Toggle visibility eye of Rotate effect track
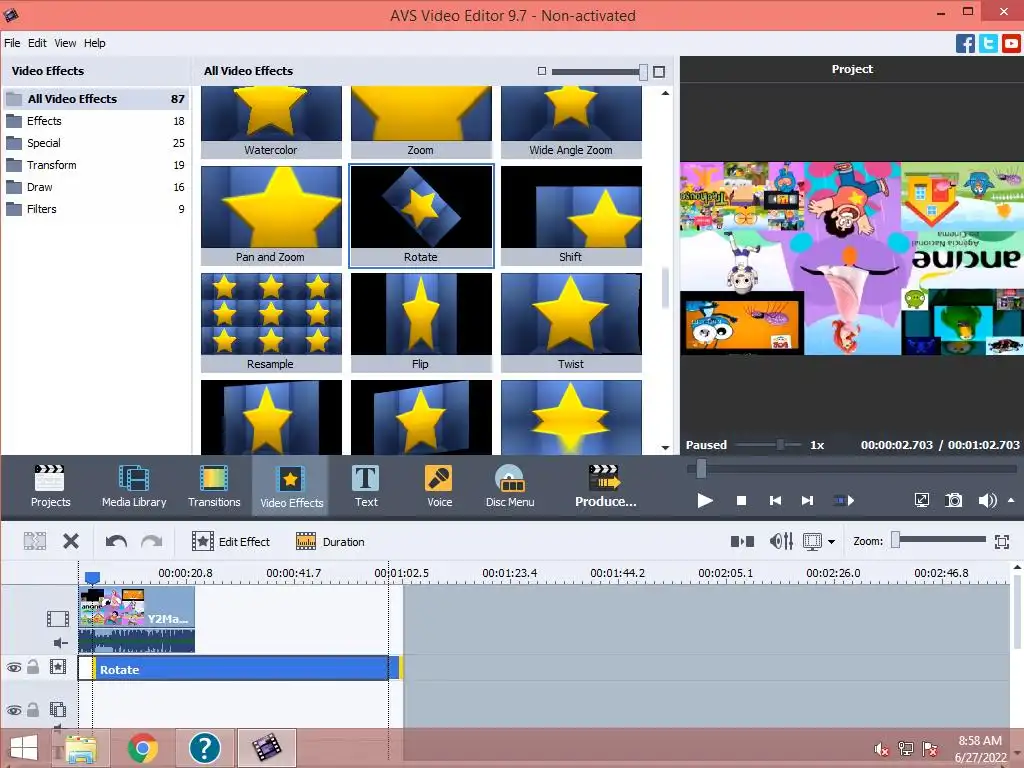 pyautogui.click(x=14, y=667)
